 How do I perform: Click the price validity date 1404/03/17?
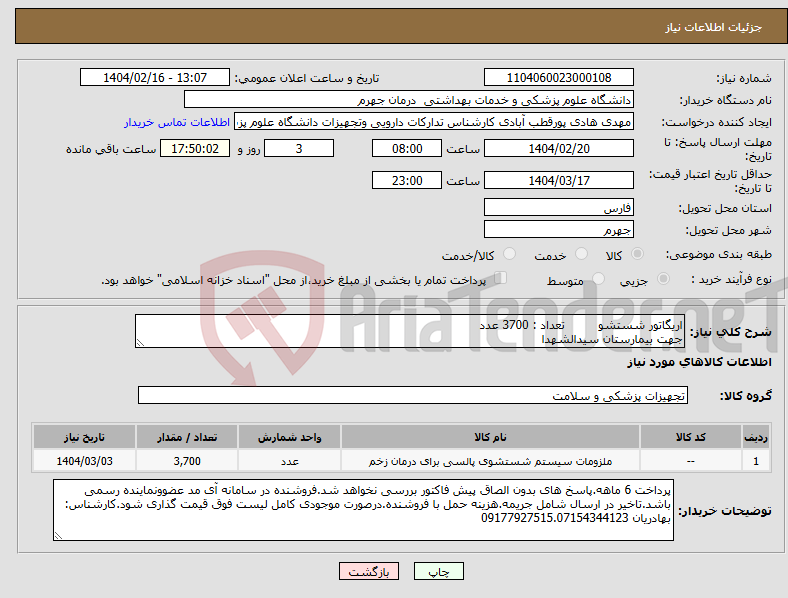(558, 180)
